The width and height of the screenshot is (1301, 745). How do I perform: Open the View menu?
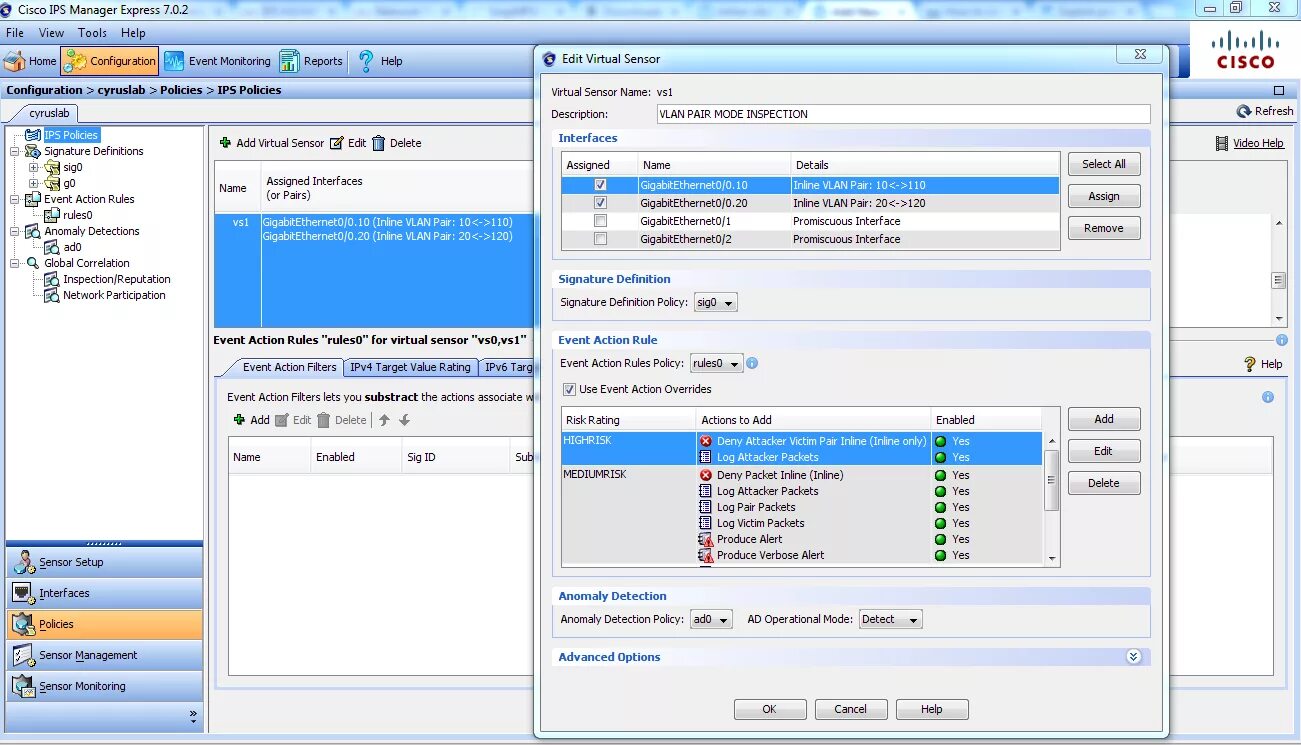(51, 33)
